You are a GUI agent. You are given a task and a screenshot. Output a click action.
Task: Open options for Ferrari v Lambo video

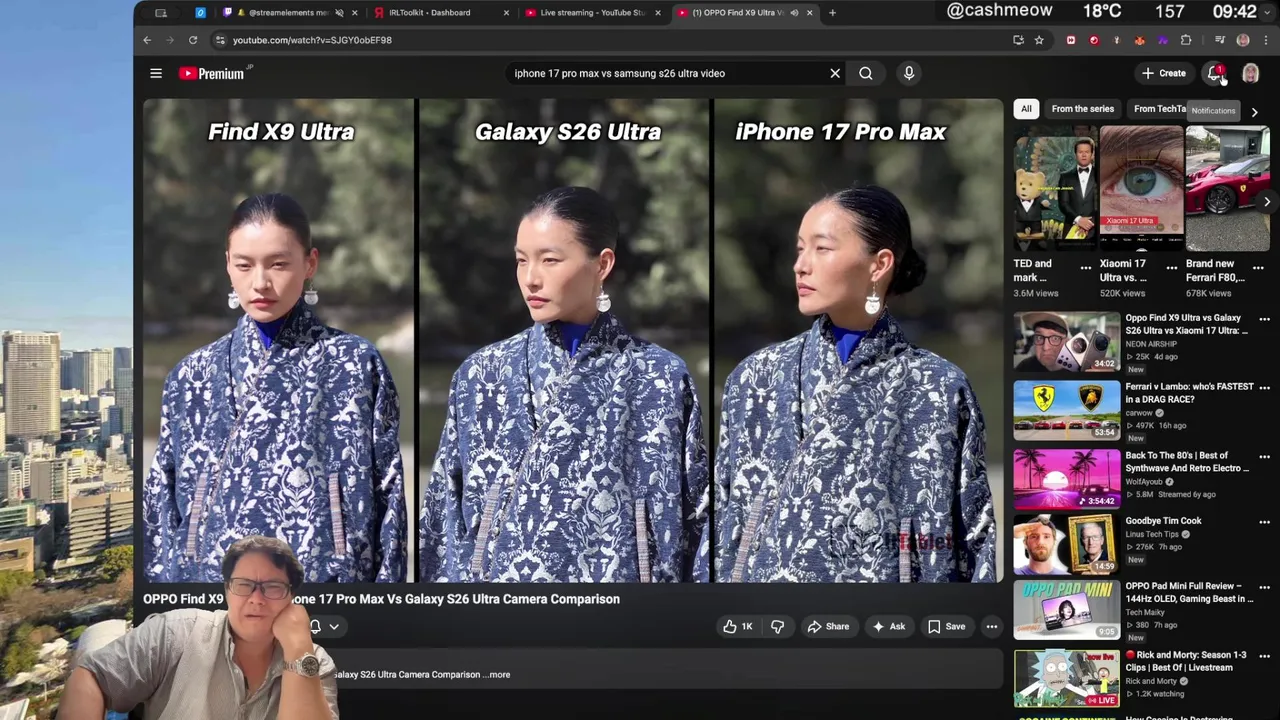tap(1264, 388)
